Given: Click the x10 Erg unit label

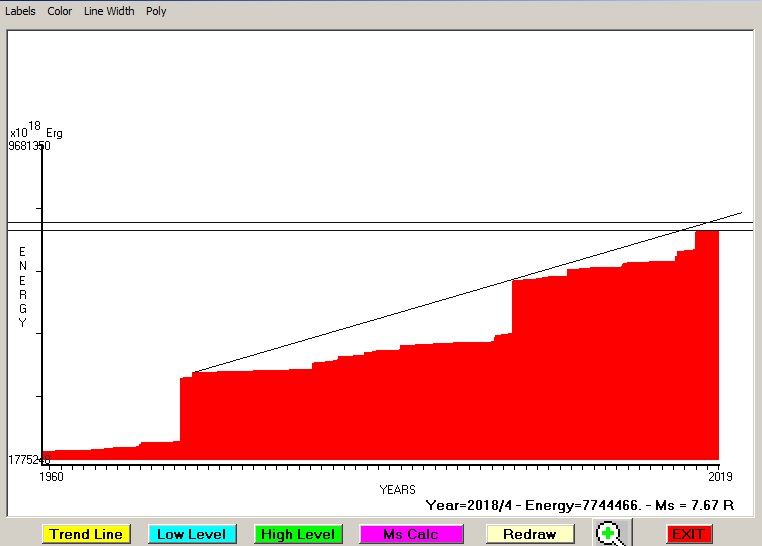Looking at the screenshot, I should pos(36,131).
